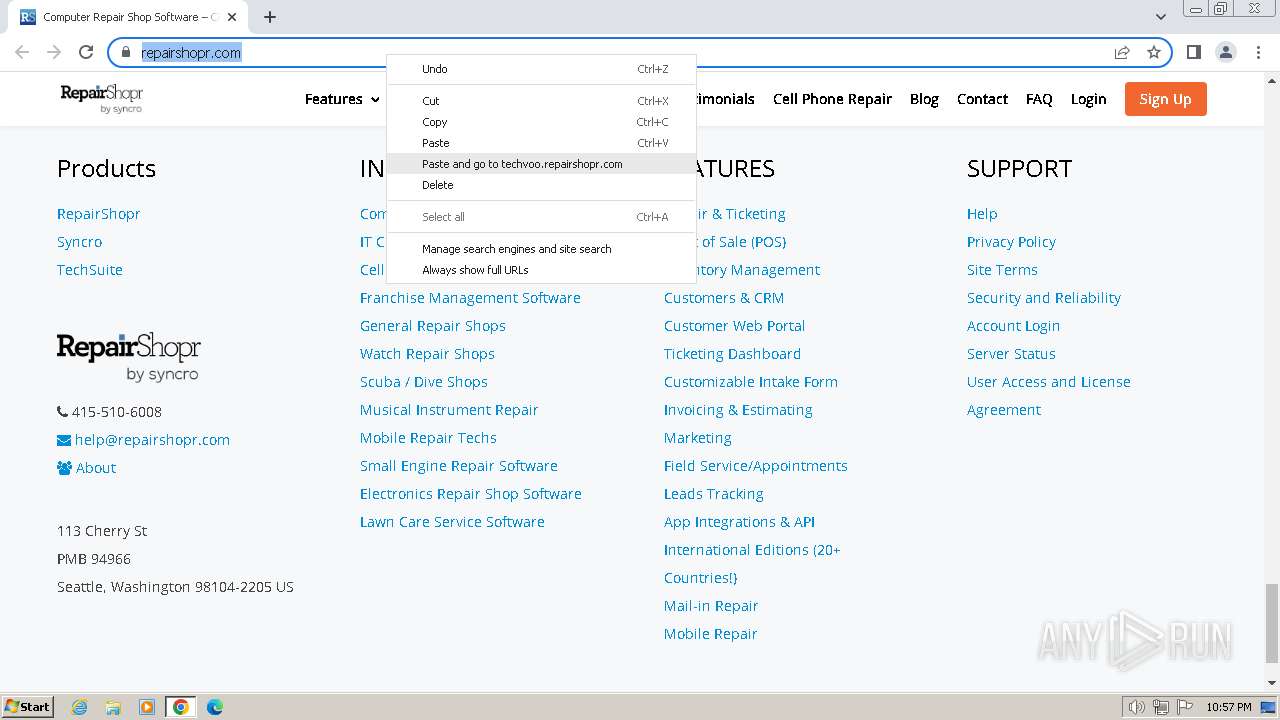
Task: Choose Delete in the context menu
Action: [x=541, y=185]
